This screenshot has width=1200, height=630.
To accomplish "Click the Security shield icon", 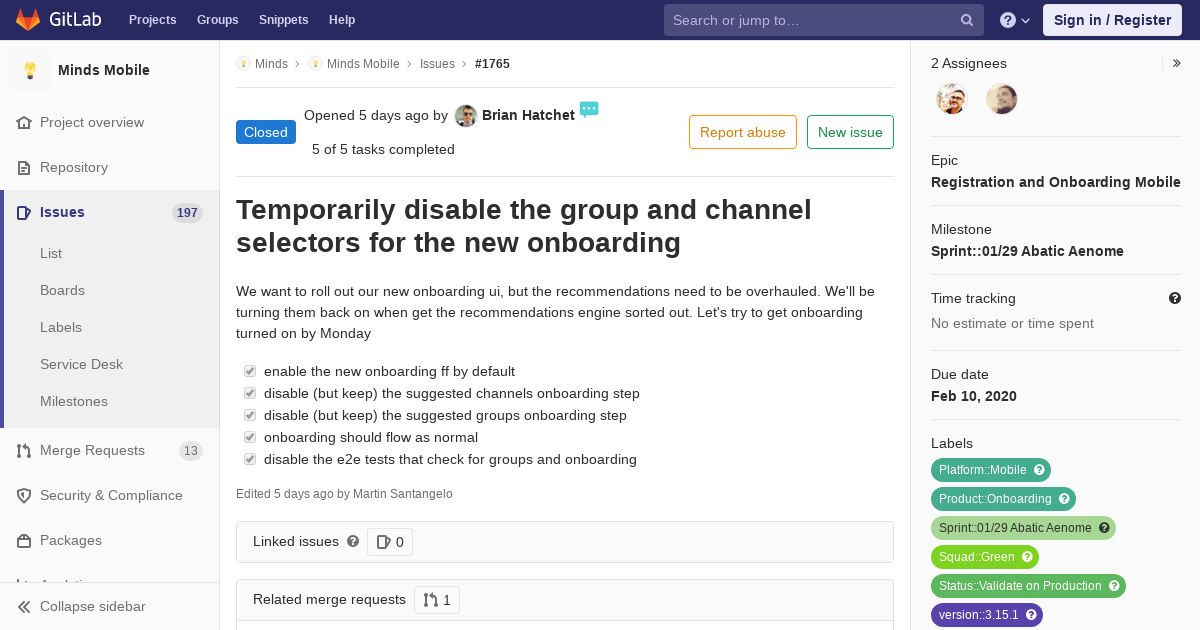I will [24, 495].
